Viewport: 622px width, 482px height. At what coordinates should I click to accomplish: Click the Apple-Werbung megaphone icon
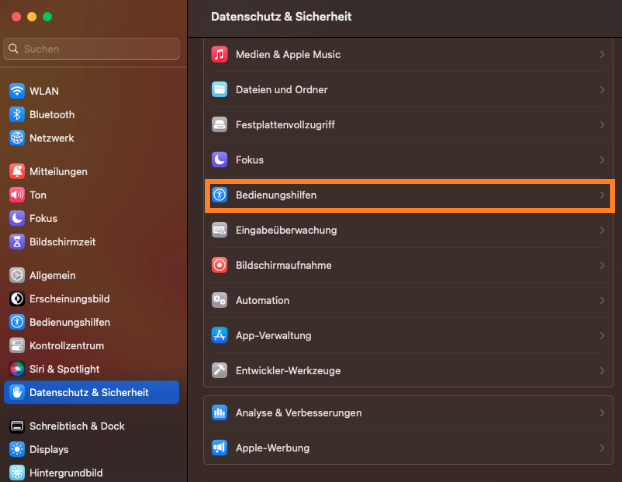coord(220,448)
